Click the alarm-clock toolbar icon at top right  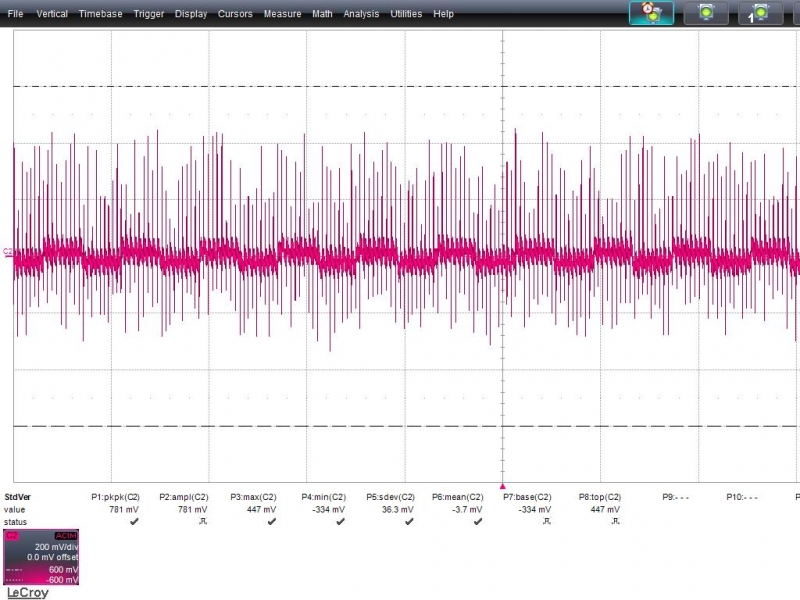(651, 13)
